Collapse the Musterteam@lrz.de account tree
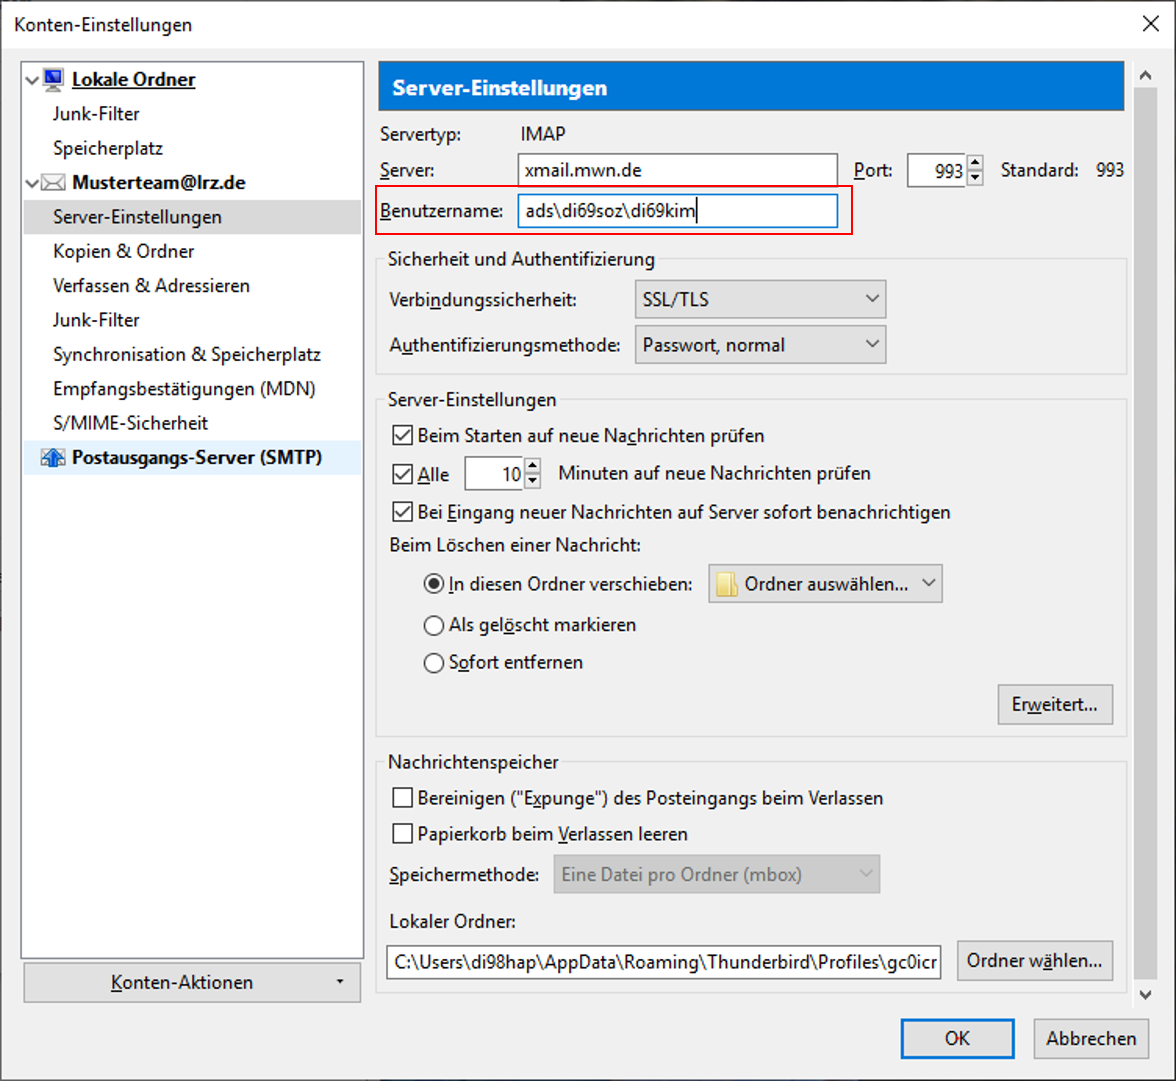This screenshot has width=1176, height=1081. 32,183
